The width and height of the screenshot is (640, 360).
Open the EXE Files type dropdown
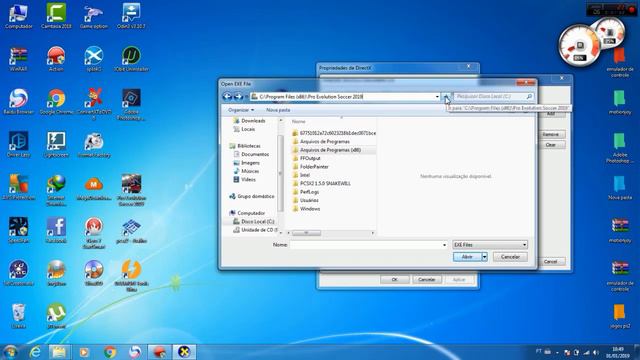(x=490, y=245)
